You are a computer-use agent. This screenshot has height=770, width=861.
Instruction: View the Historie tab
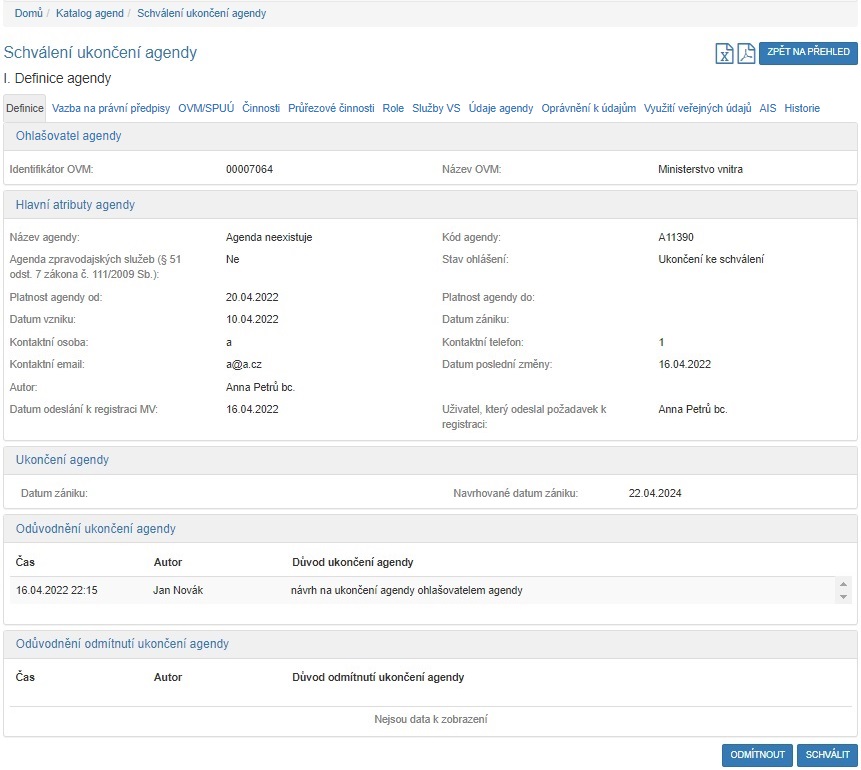[802, 108]
